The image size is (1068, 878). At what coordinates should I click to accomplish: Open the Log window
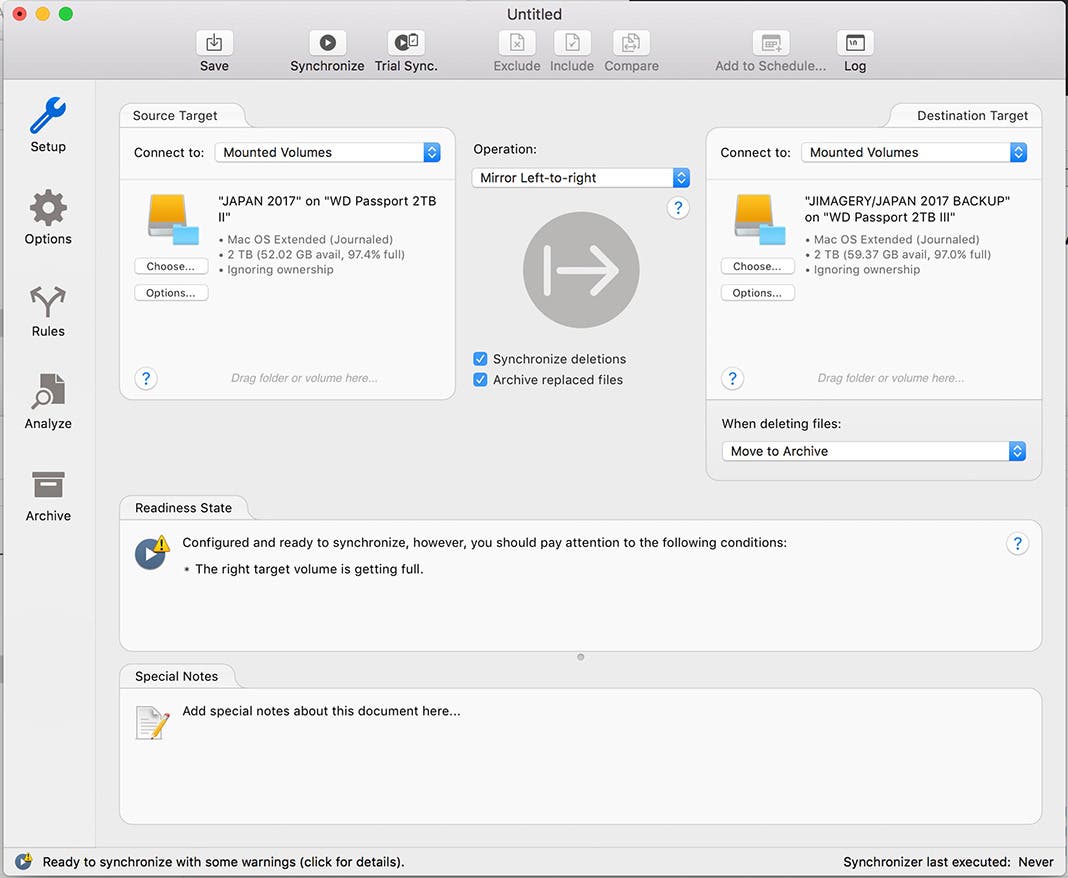[855, 43]
